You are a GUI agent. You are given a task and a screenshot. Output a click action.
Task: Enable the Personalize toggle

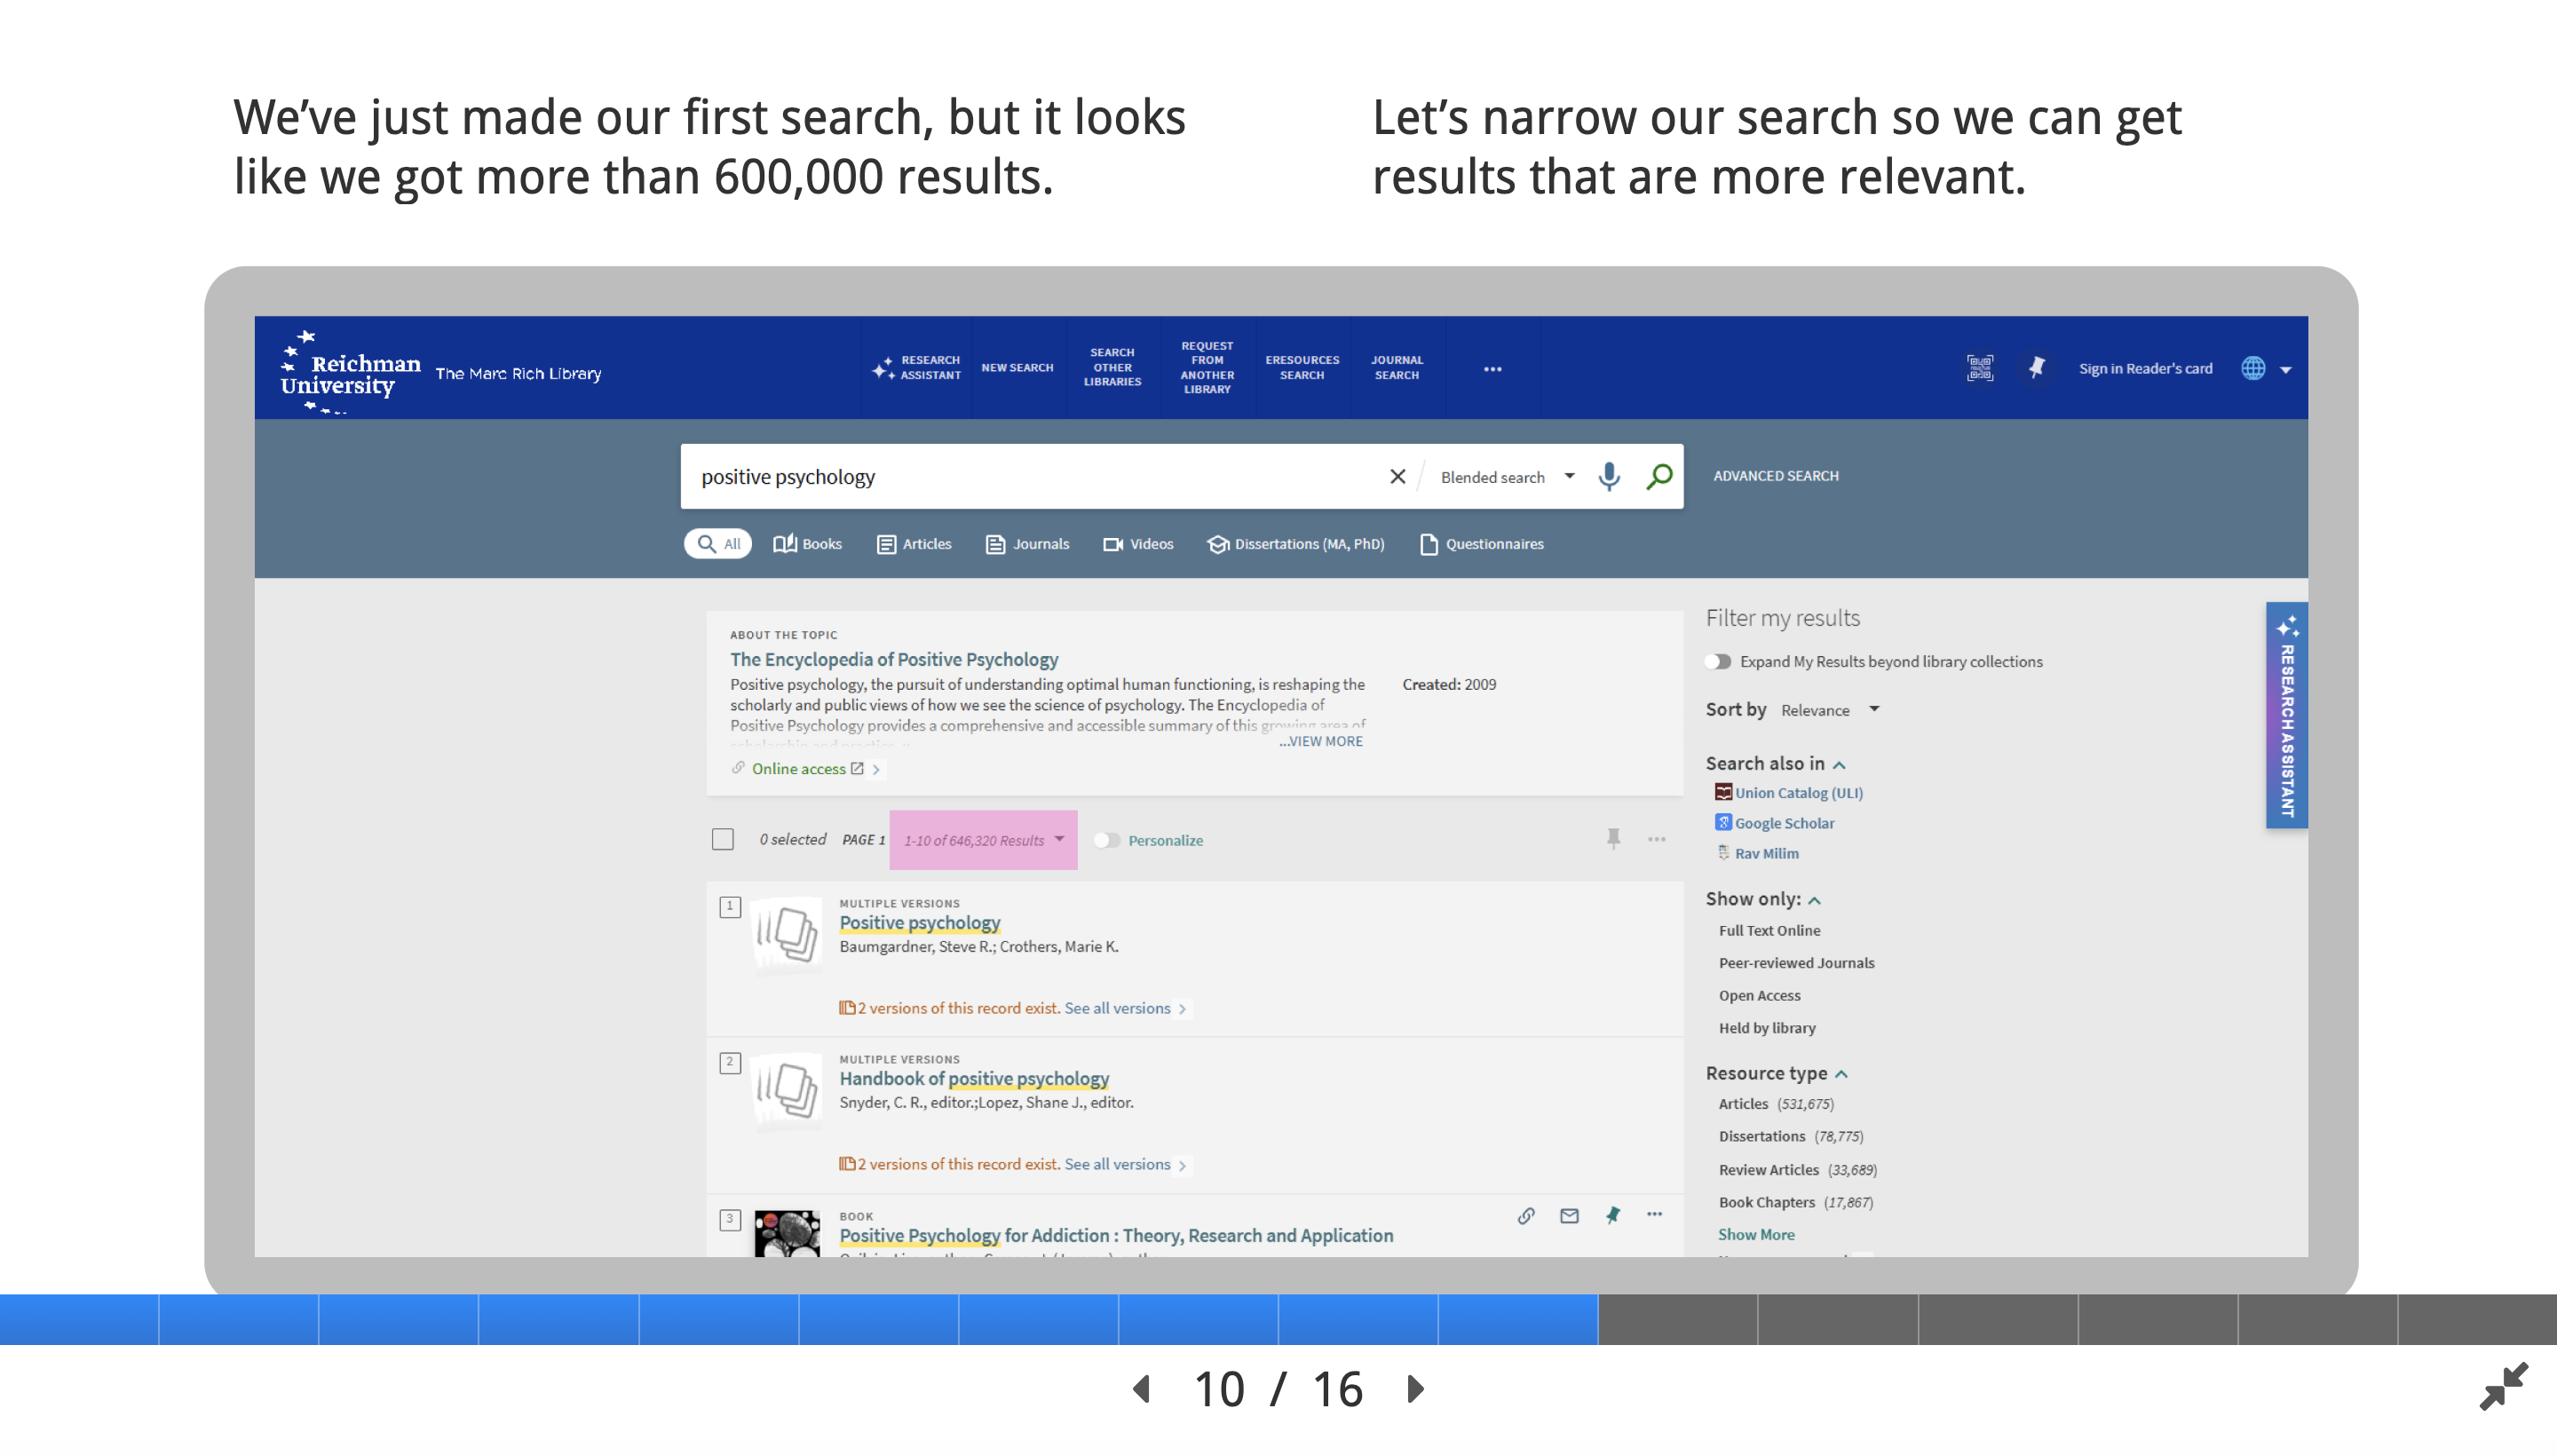click(x=1106, y=840)
